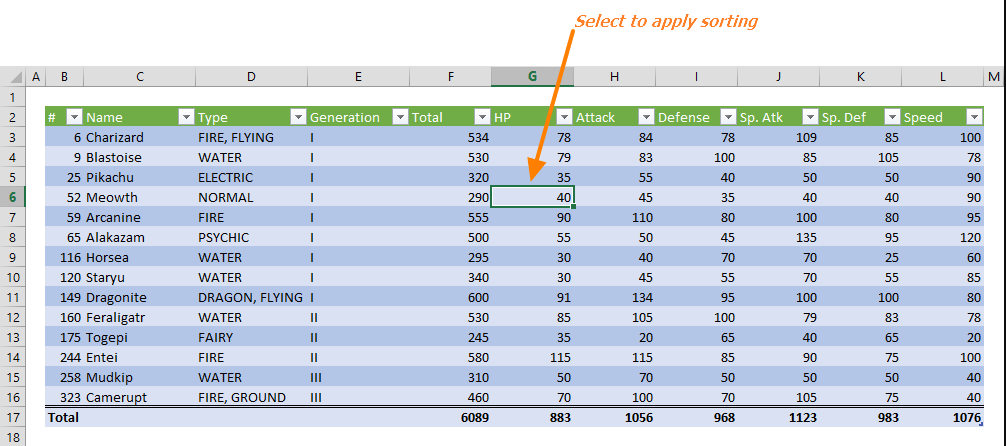
Task: Open the # column filter dropdown
Action: coord(75,117)
